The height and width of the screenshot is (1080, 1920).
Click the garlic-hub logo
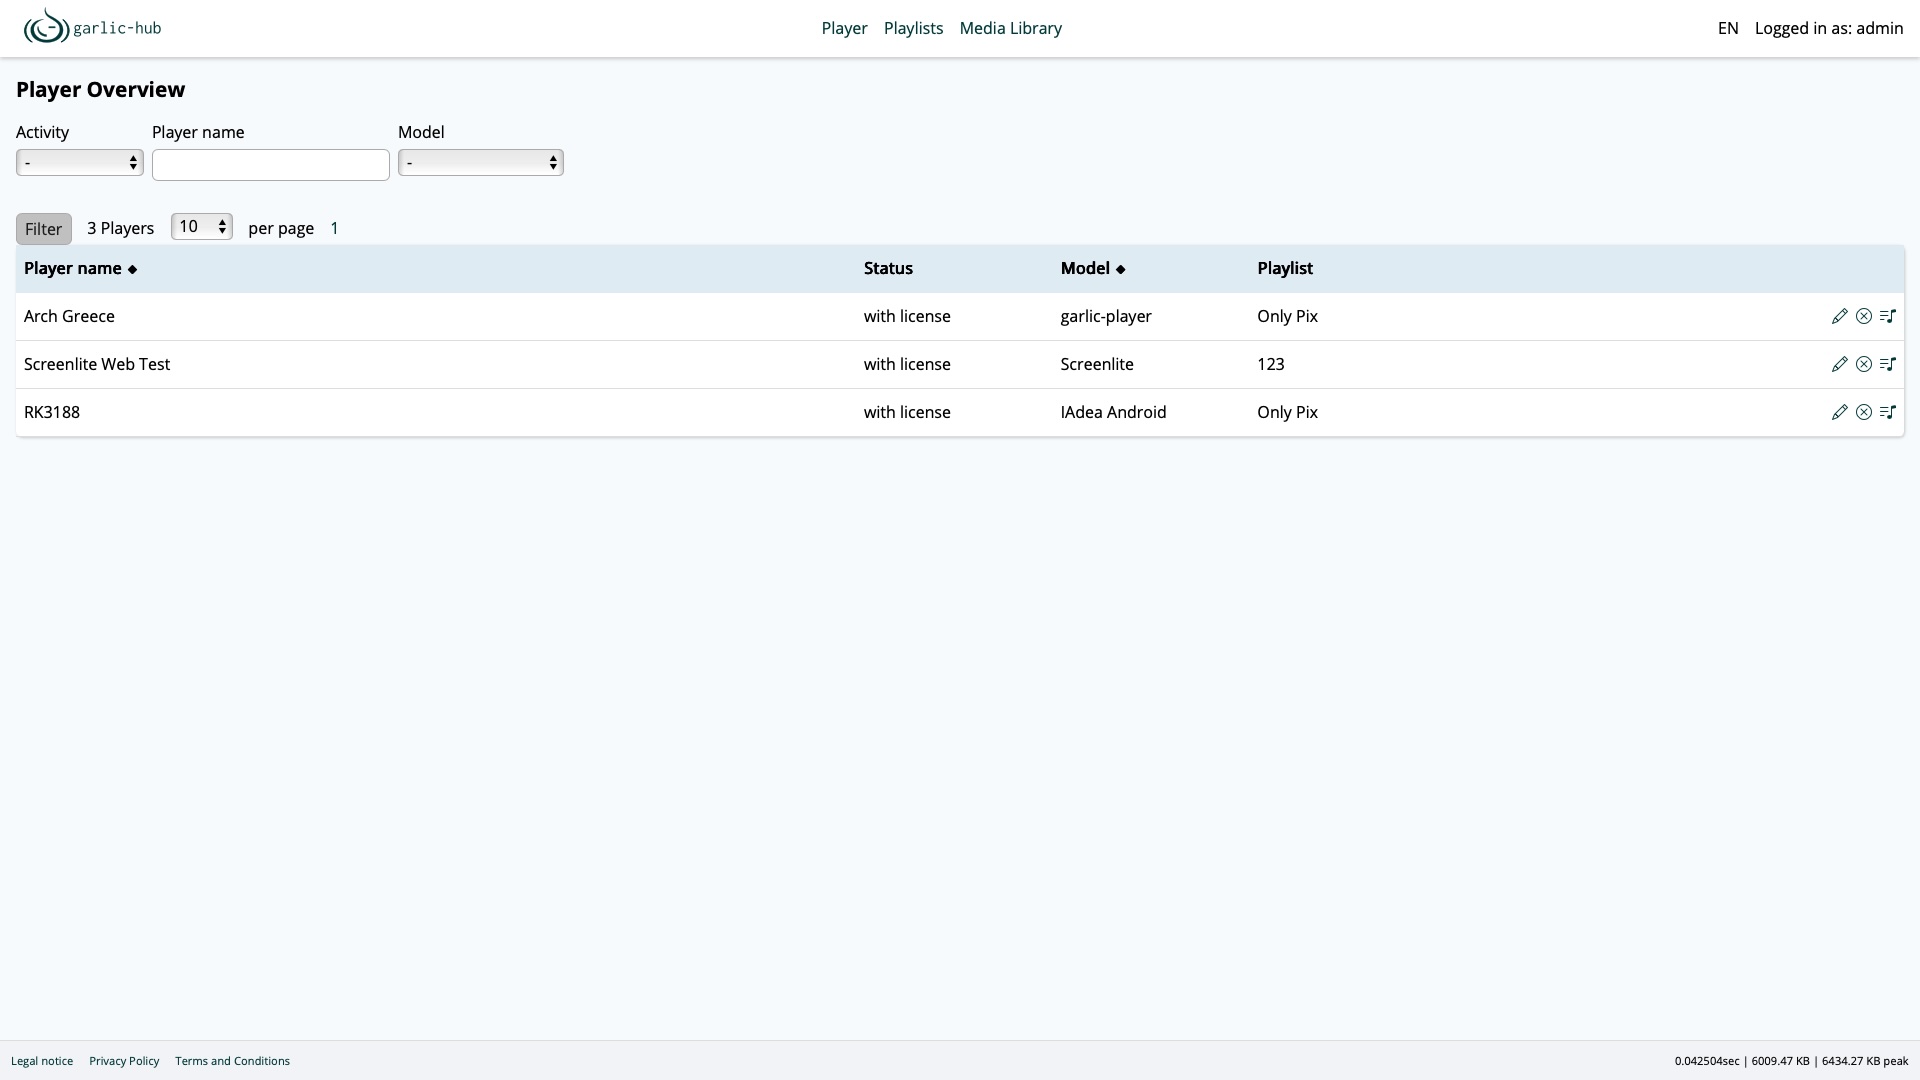click(x=93, y=27)
